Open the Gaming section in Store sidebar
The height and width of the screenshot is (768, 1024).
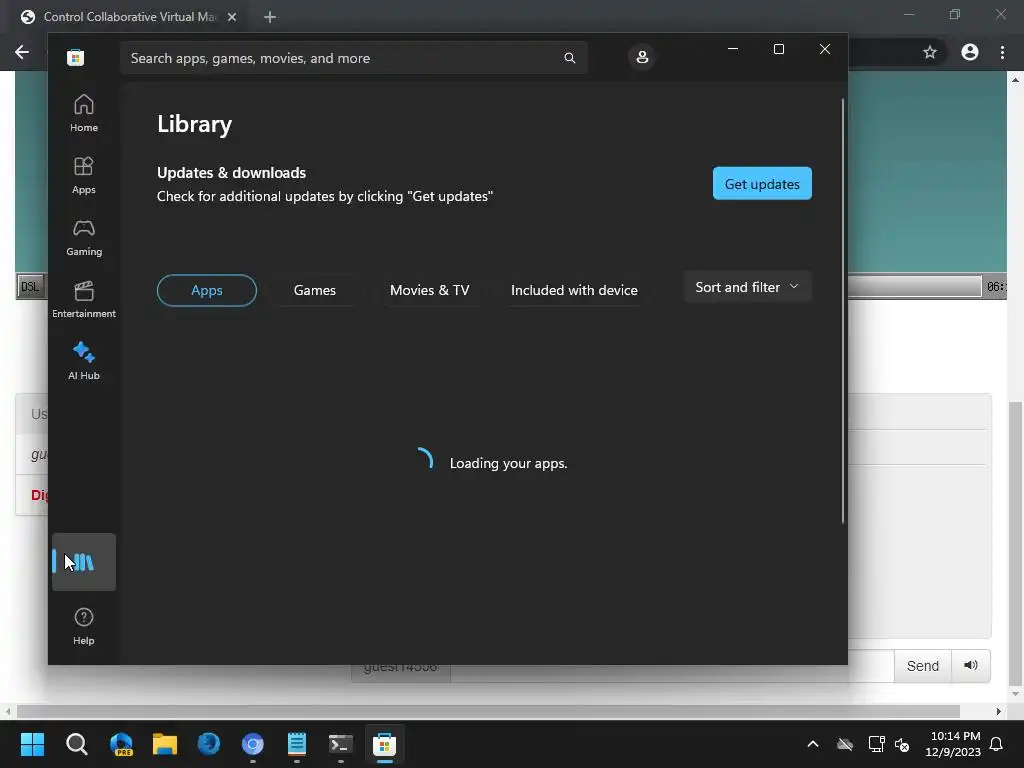(84, 238)
